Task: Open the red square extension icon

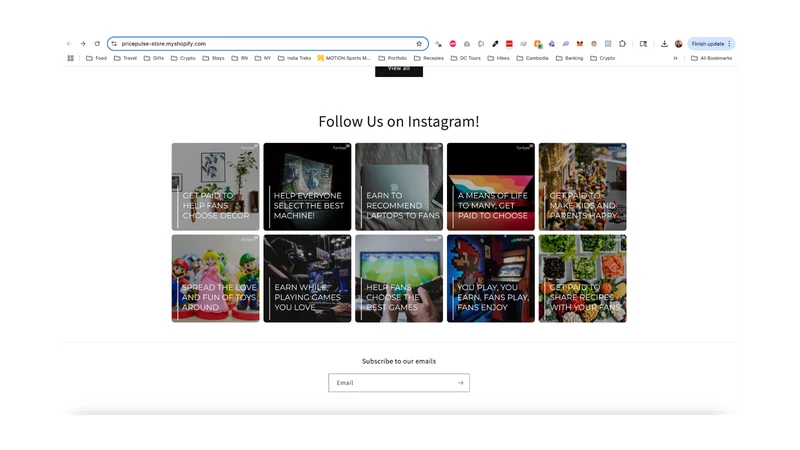Action: [509, 44]
